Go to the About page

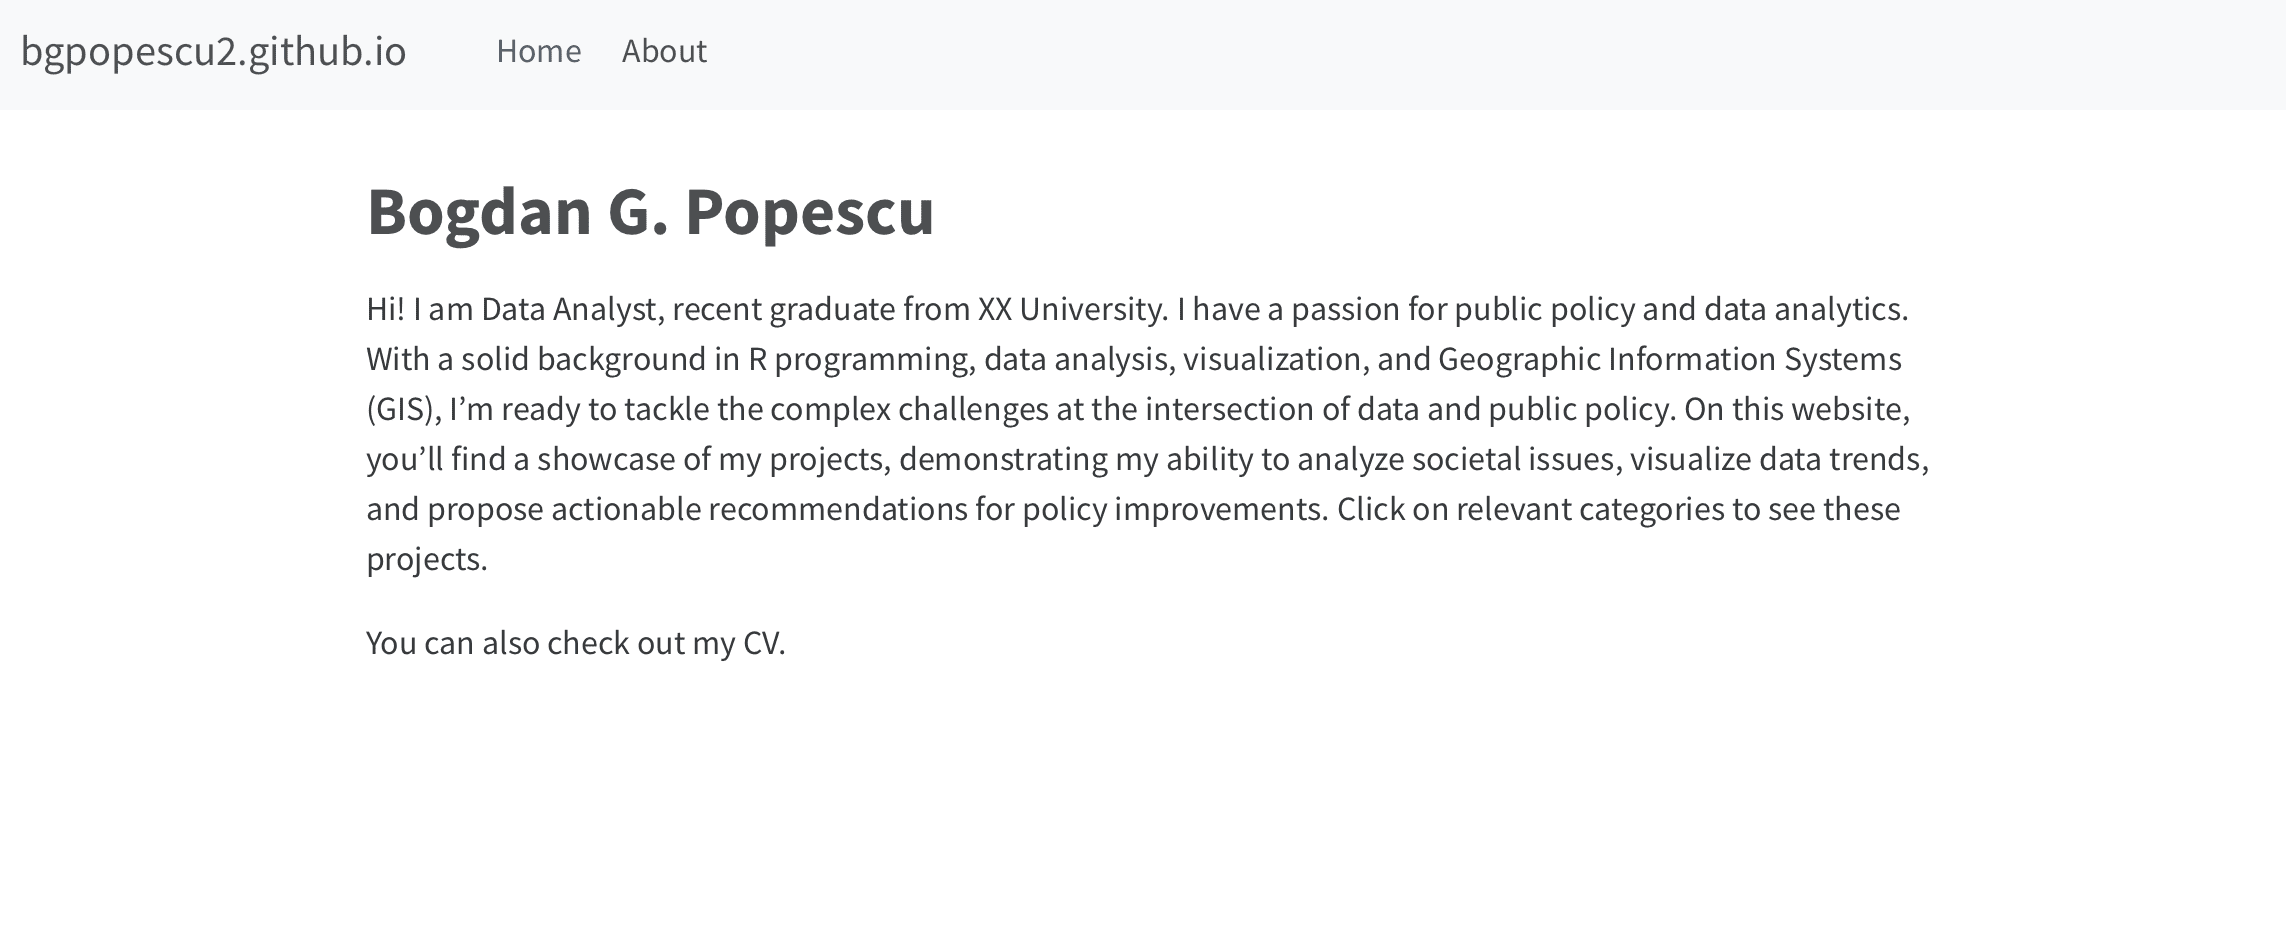click(x=664, y=52)
